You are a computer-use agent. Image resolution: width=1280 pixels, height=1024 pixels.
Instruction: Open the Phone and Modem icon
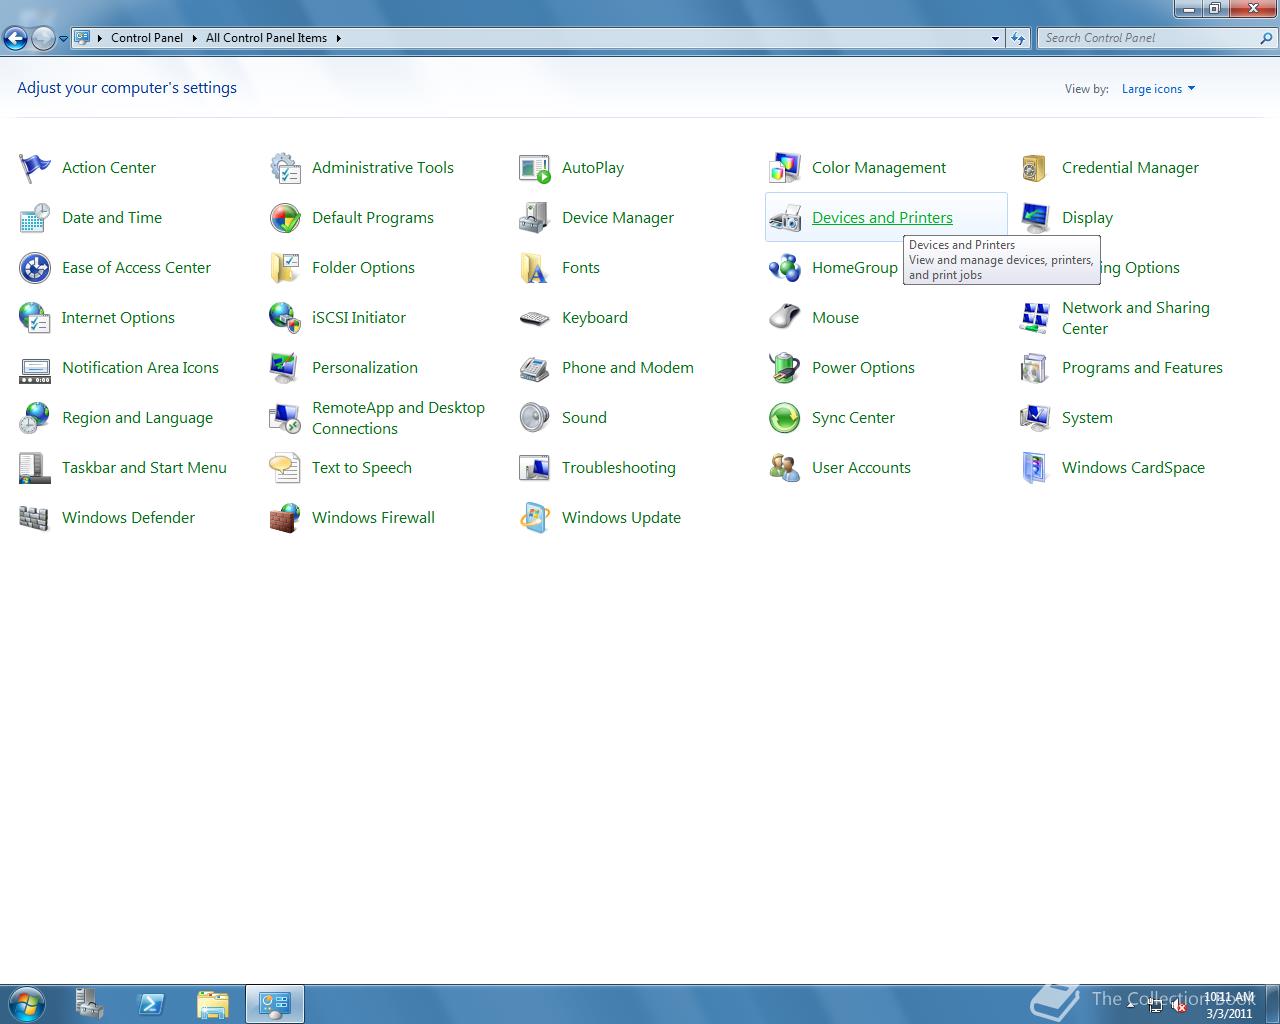(x=535, y=368)
